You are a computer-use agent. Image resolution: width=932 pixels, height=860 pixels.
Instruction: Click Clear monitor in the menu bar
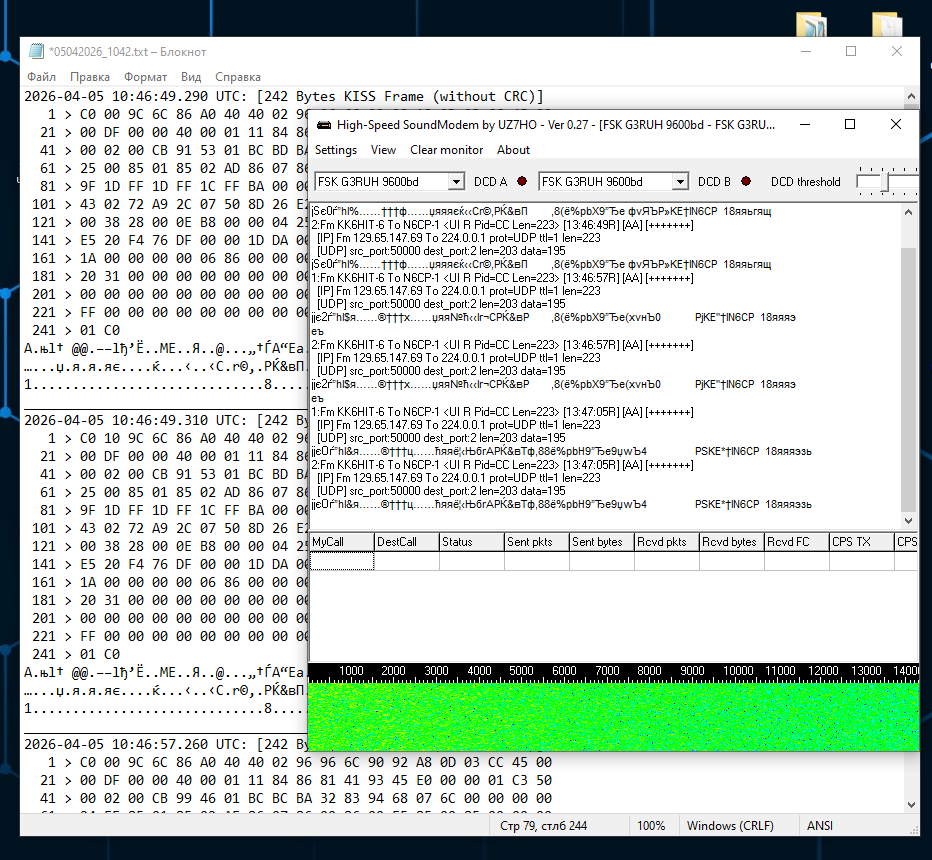click(x=446, y=150)
